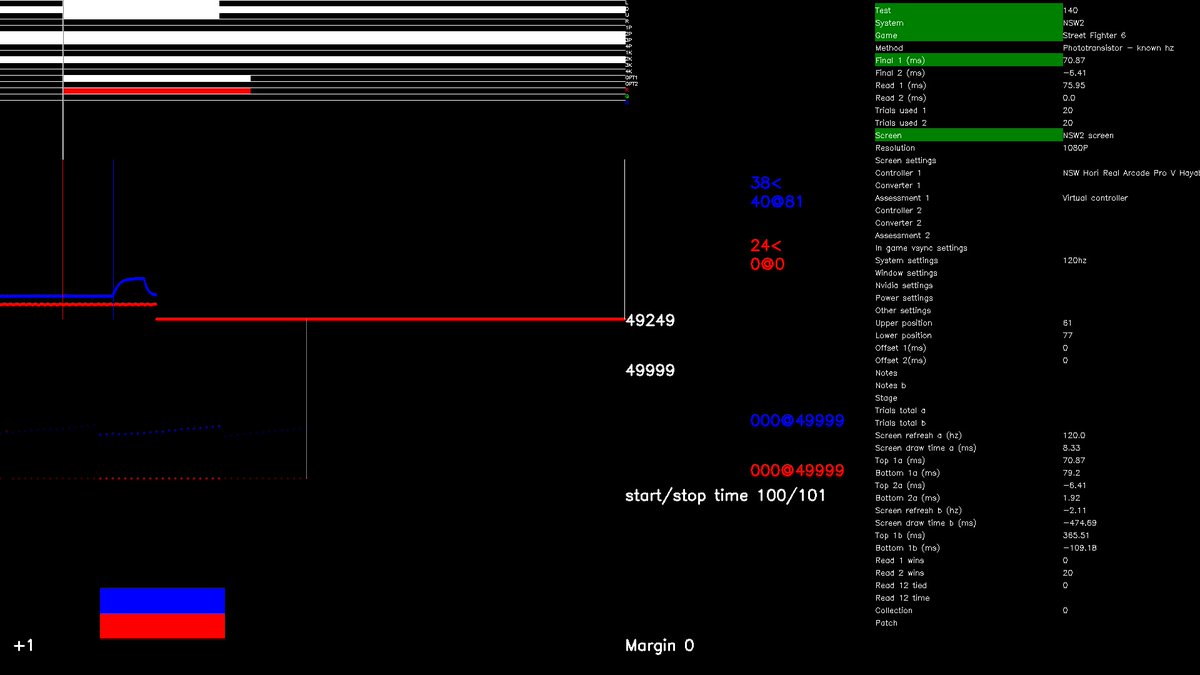Image resolution: width=1200 pixels, height=675 pixels.
Task: Click the Resolution row label
Action: (x=895, y=148)
